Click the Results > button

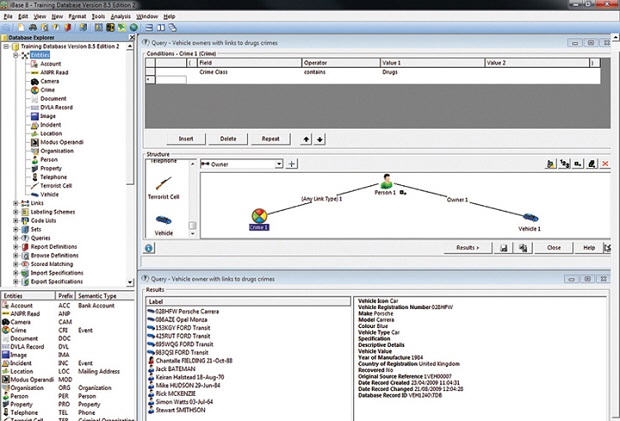tap(468, 248)
